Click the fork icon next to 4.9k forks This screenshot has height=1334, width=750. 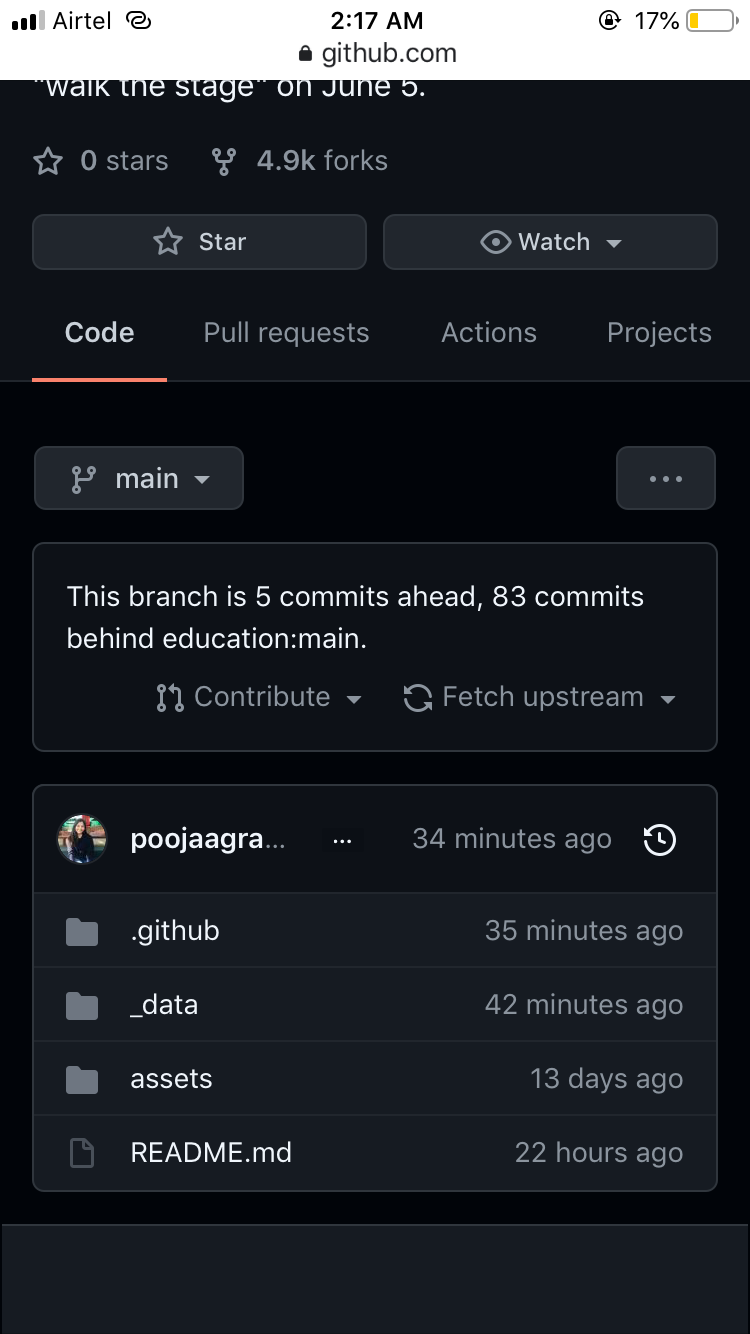click(x=223, y=160)
